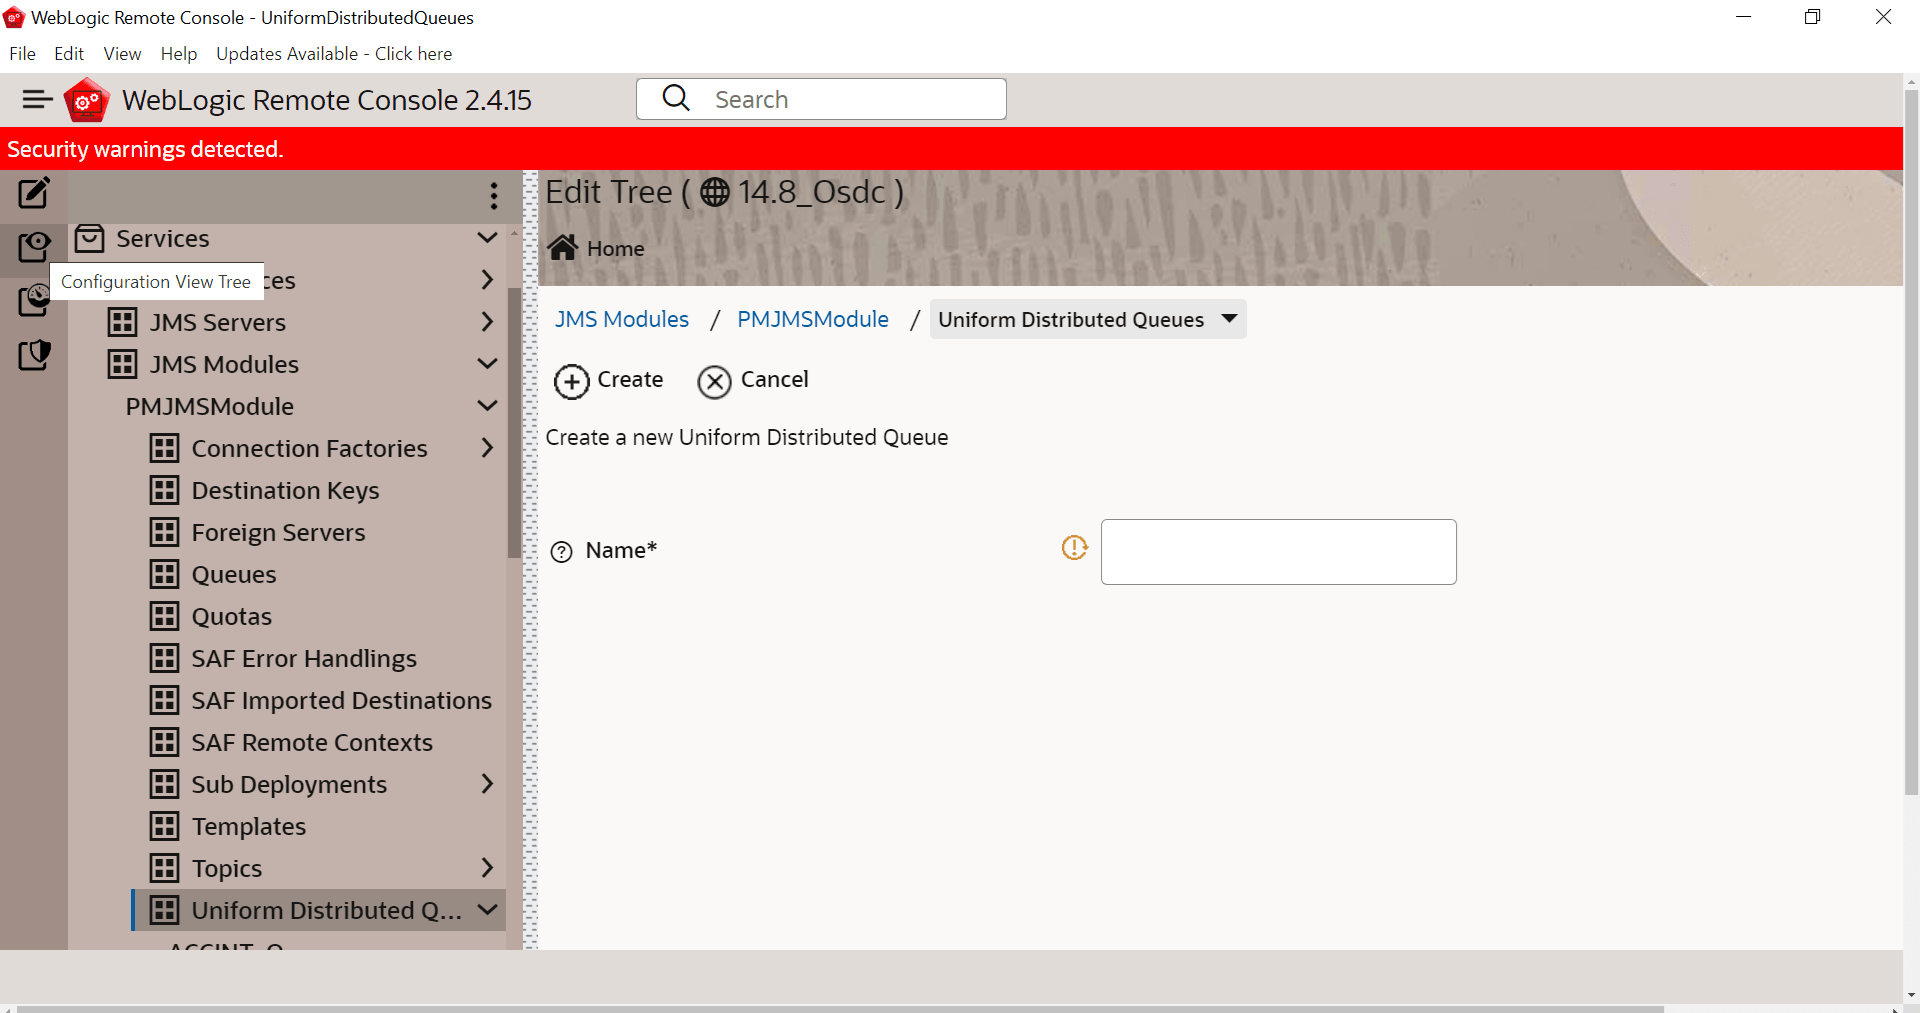Click the help icon beside Name

point(562,552)
